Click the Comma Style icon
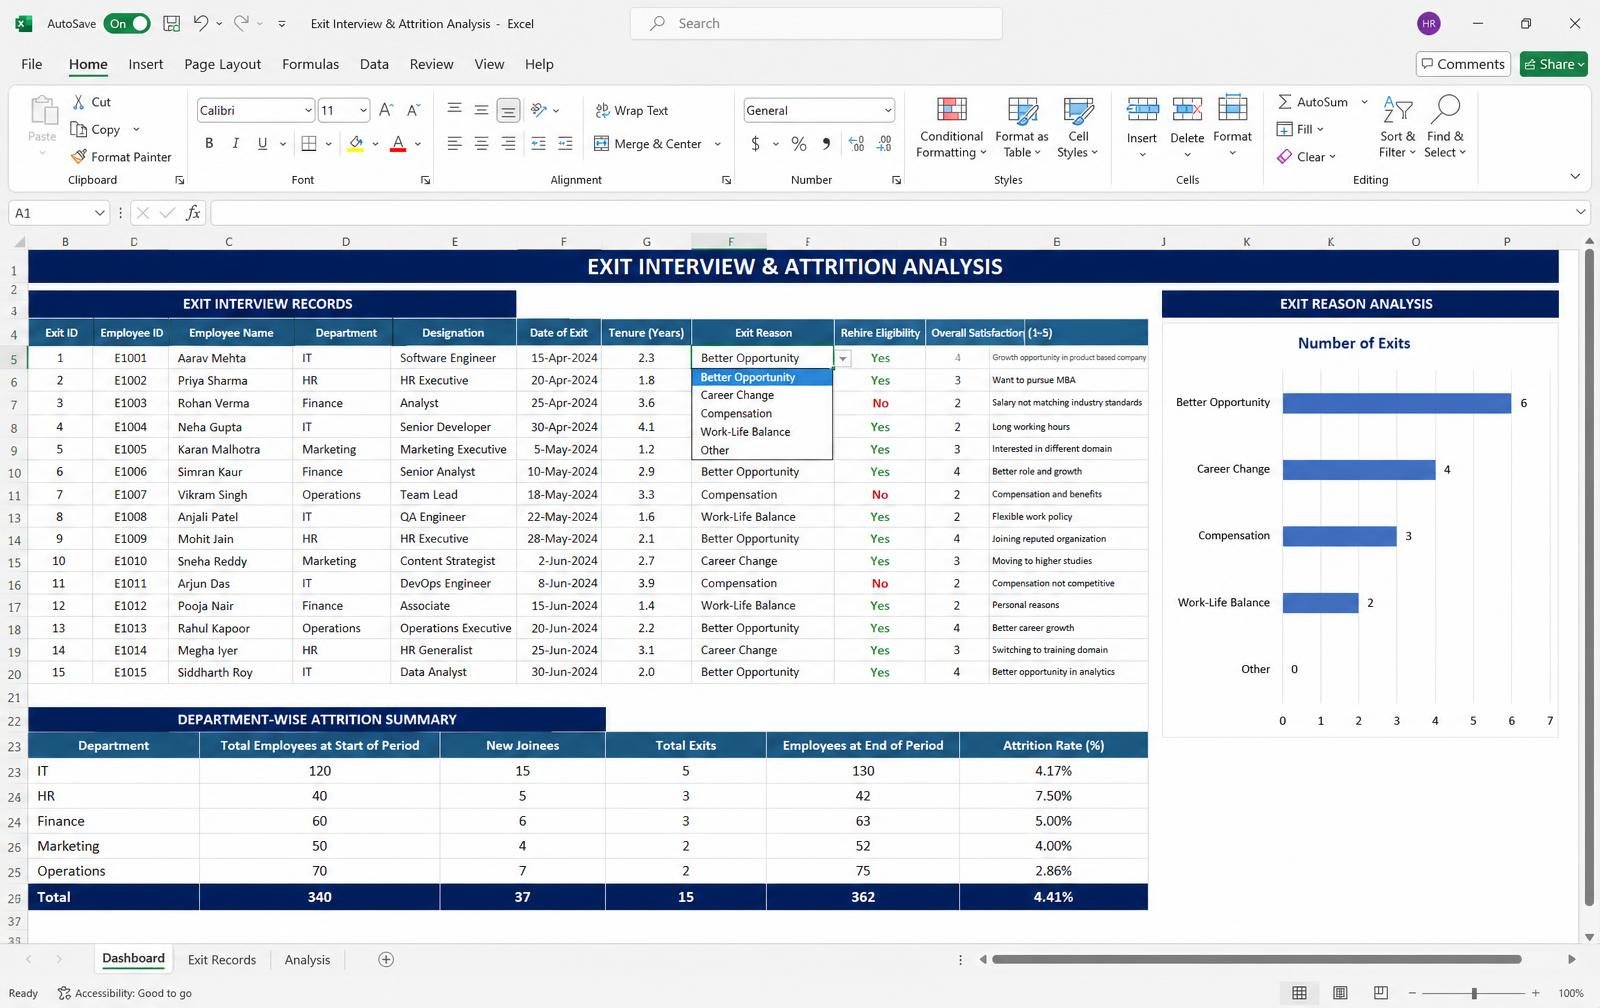 coord(826,144)
